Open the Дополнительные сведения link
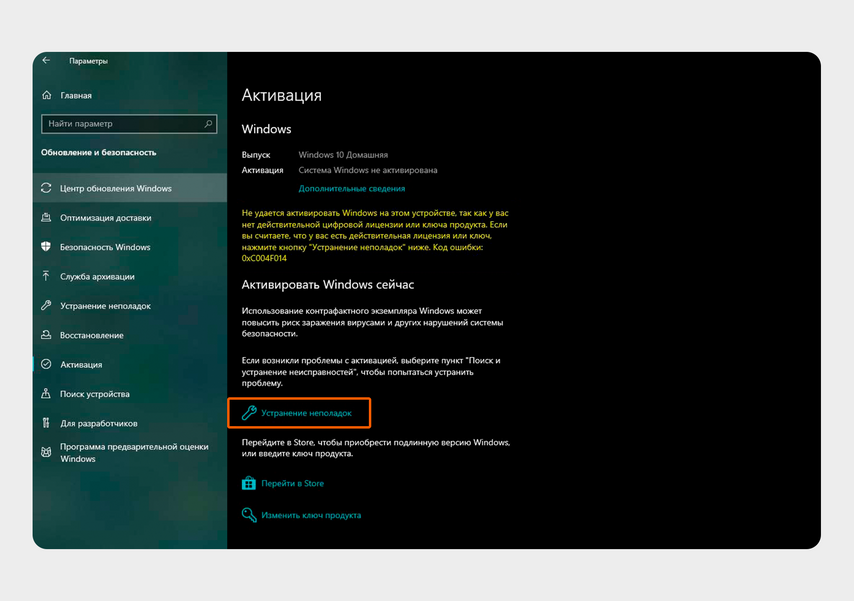Screen dimensions: 854x601 tap(352, 189)
